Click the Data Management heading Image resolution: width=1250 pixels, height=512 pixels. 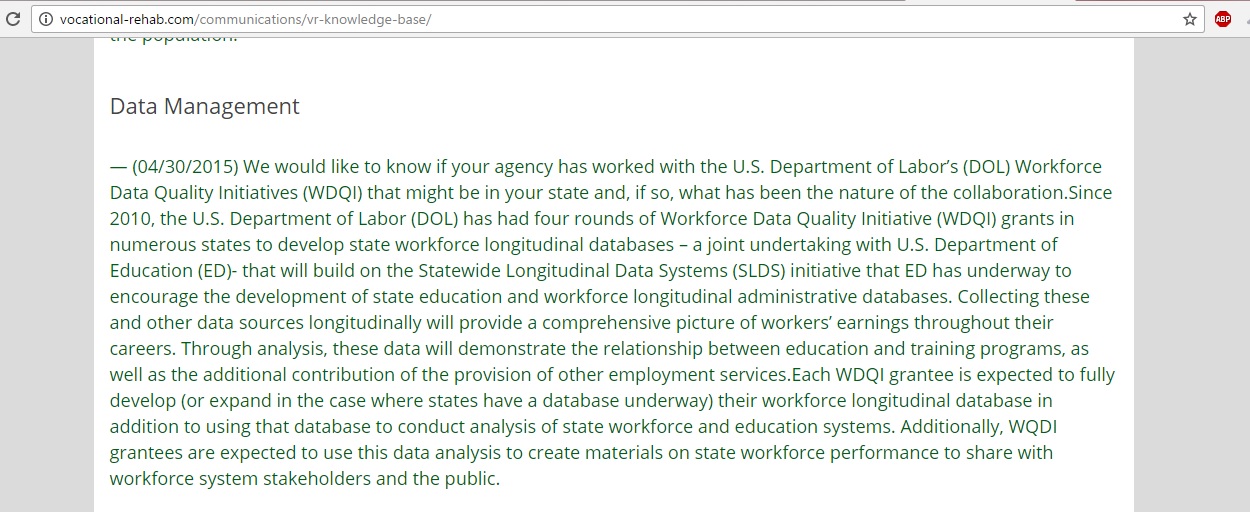coord(205,106)
